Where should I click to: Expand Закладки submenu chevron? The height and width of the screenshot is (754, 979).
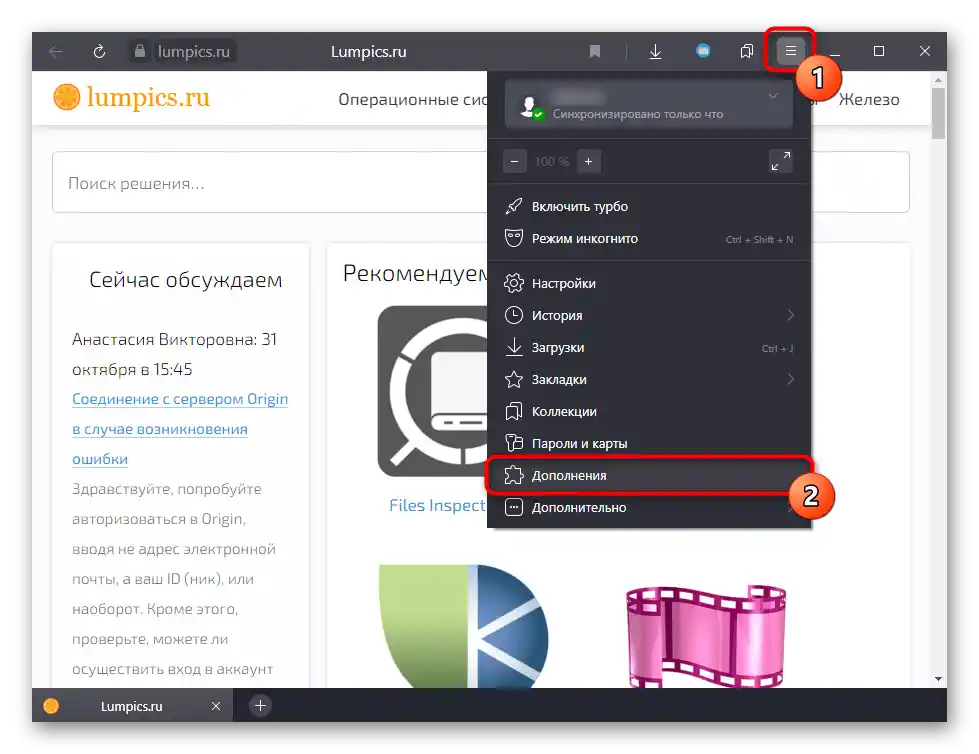pos(790,379)
